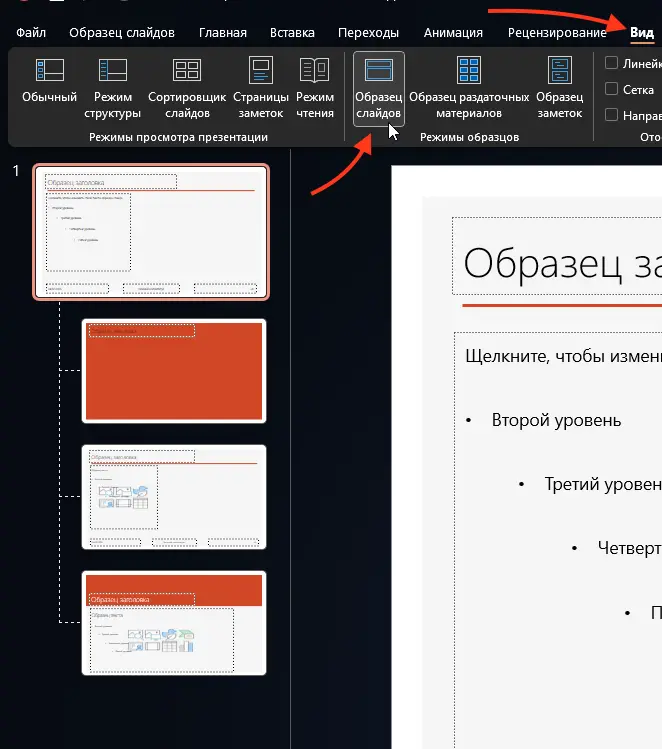
Task: Toggle the Сетка gridlines checkbox
Action: tap(612, 89)
